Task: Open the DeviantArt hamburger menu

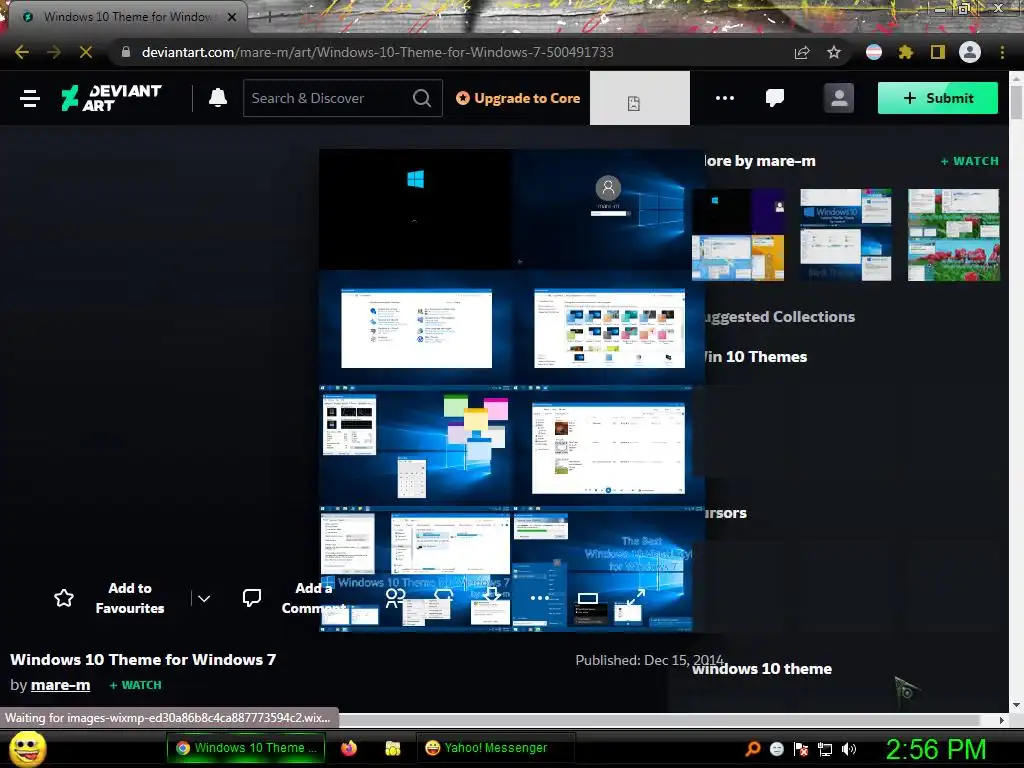Action: click(x=30, y=99)
